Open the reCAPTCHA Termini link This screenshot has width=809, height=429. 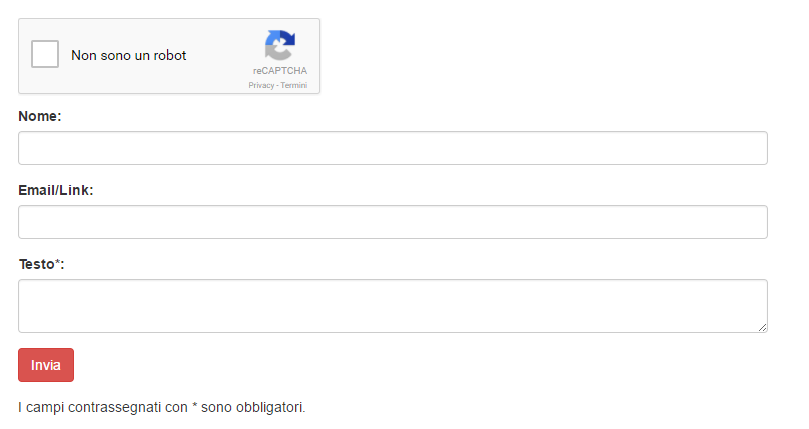tap(294, 85)
